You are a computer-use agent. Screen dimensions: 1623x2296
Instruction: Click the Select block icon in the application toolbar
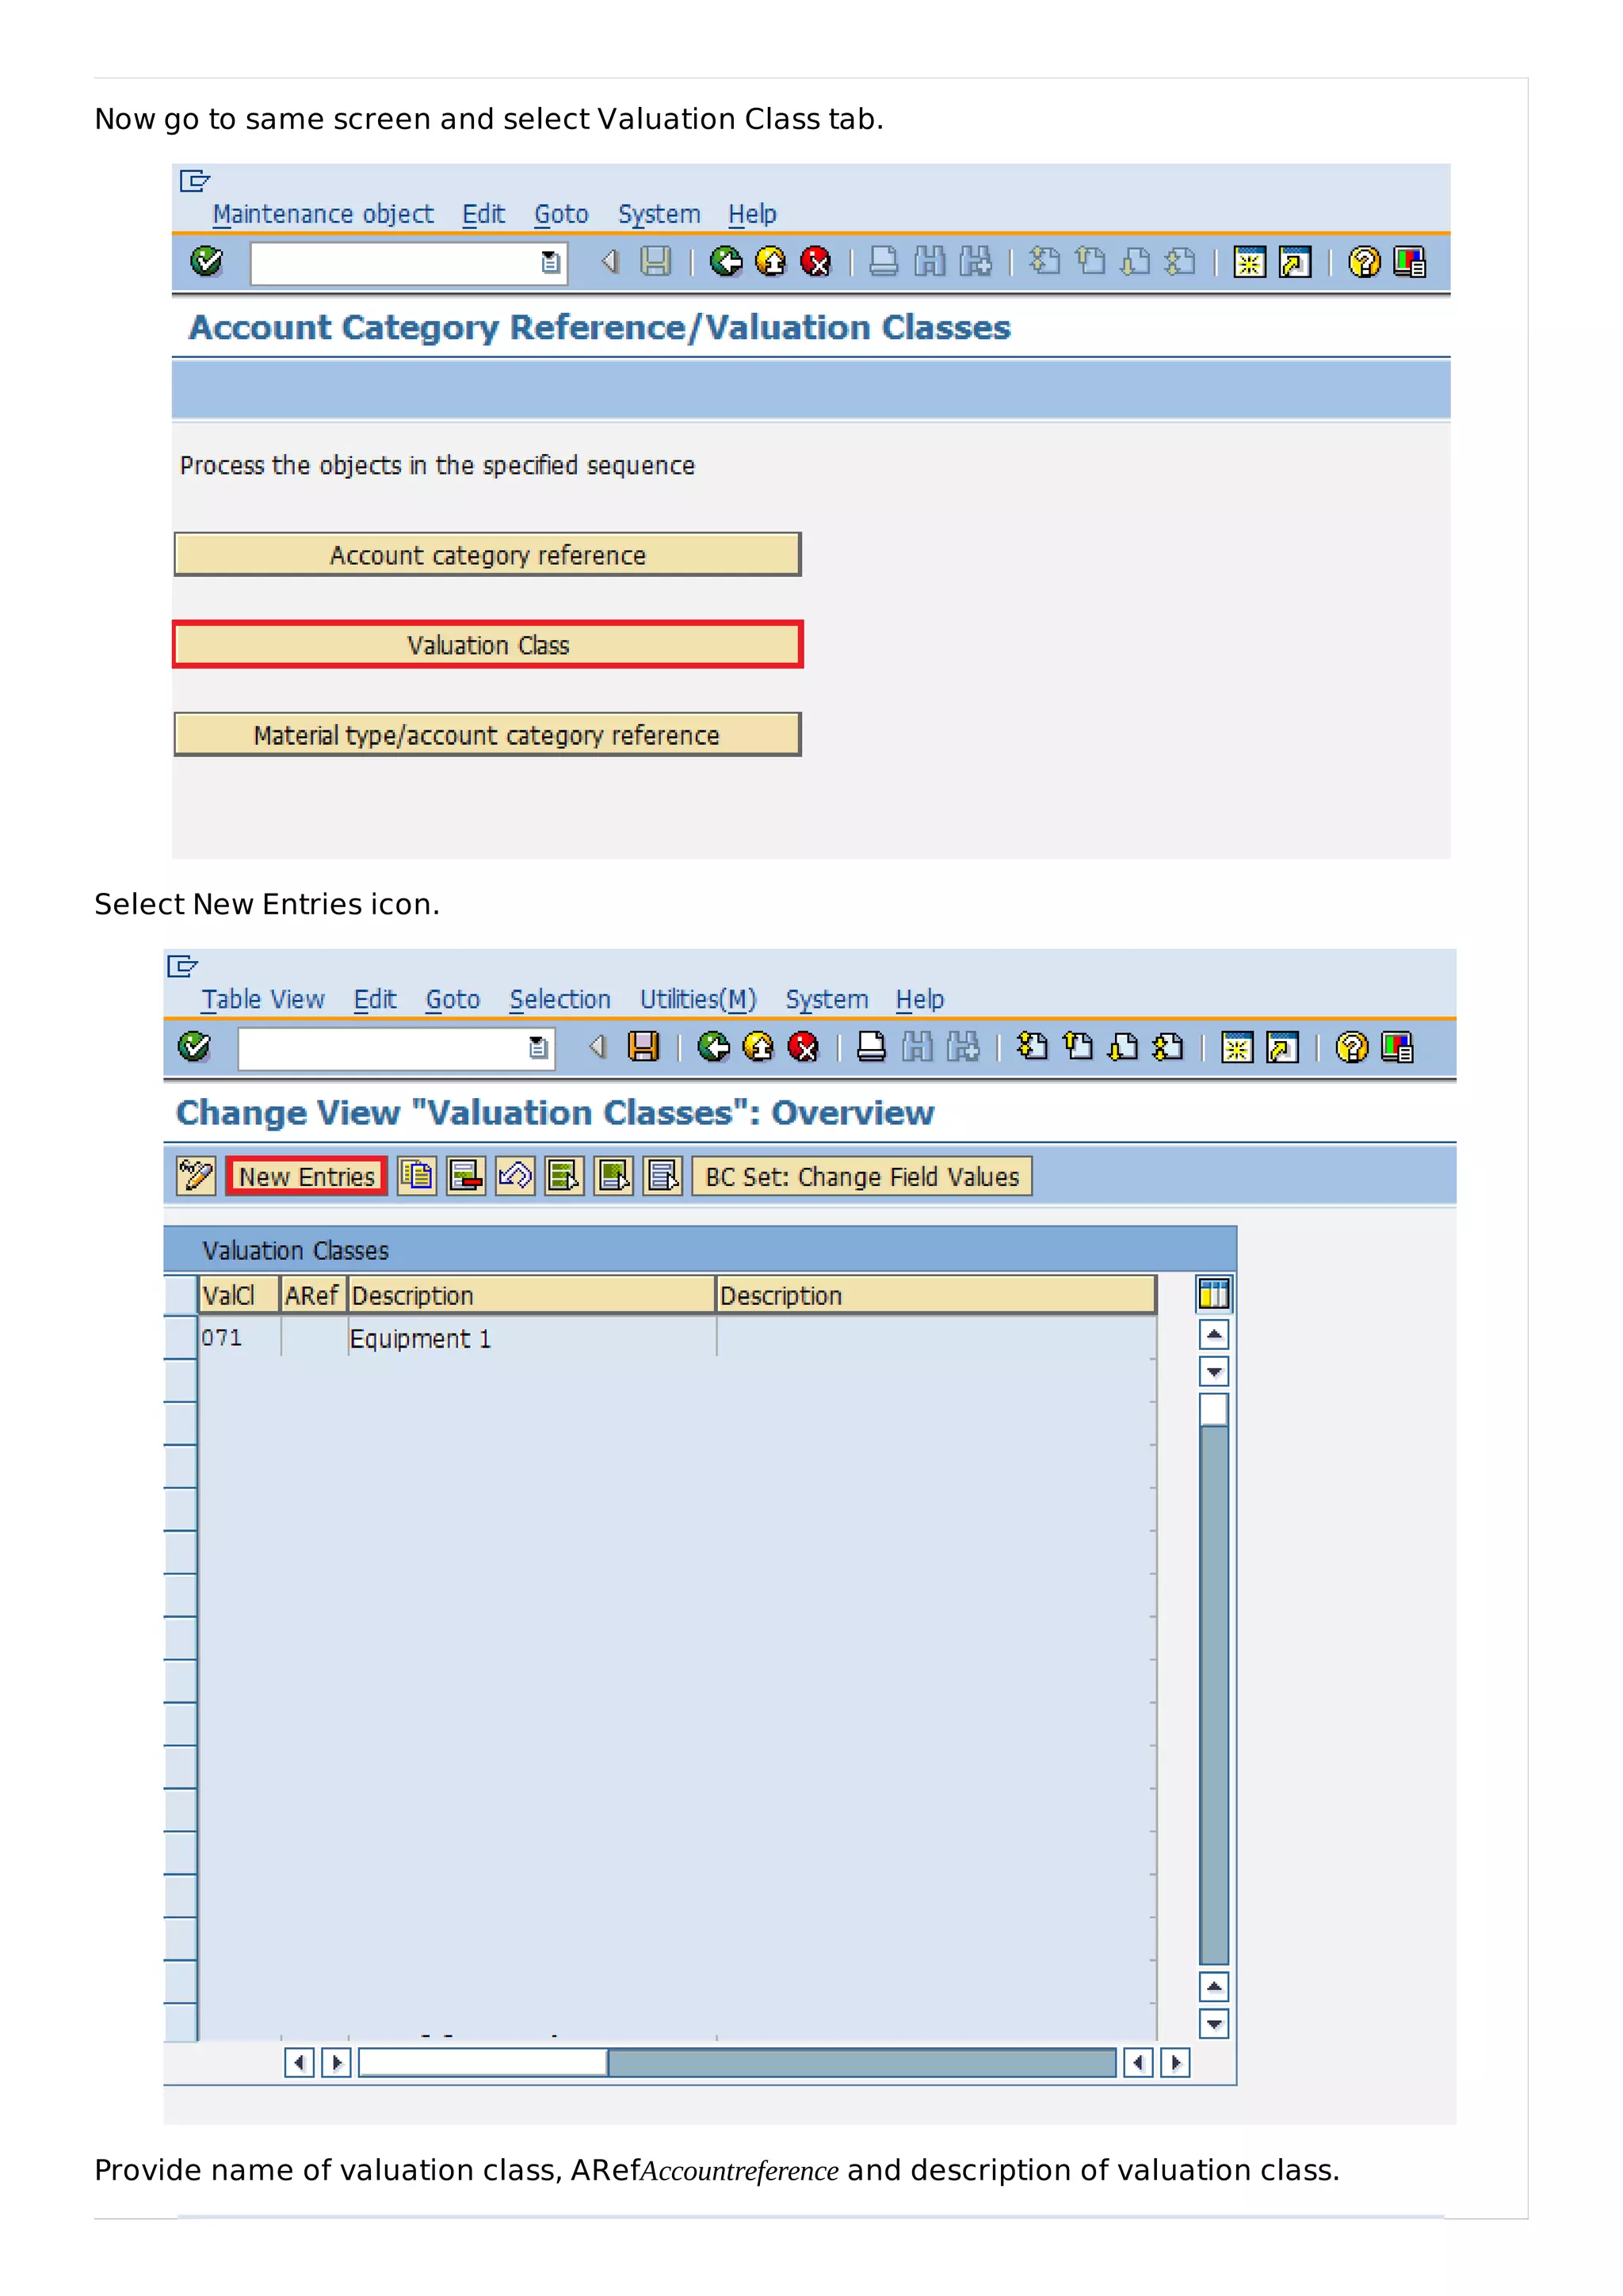614,1176
